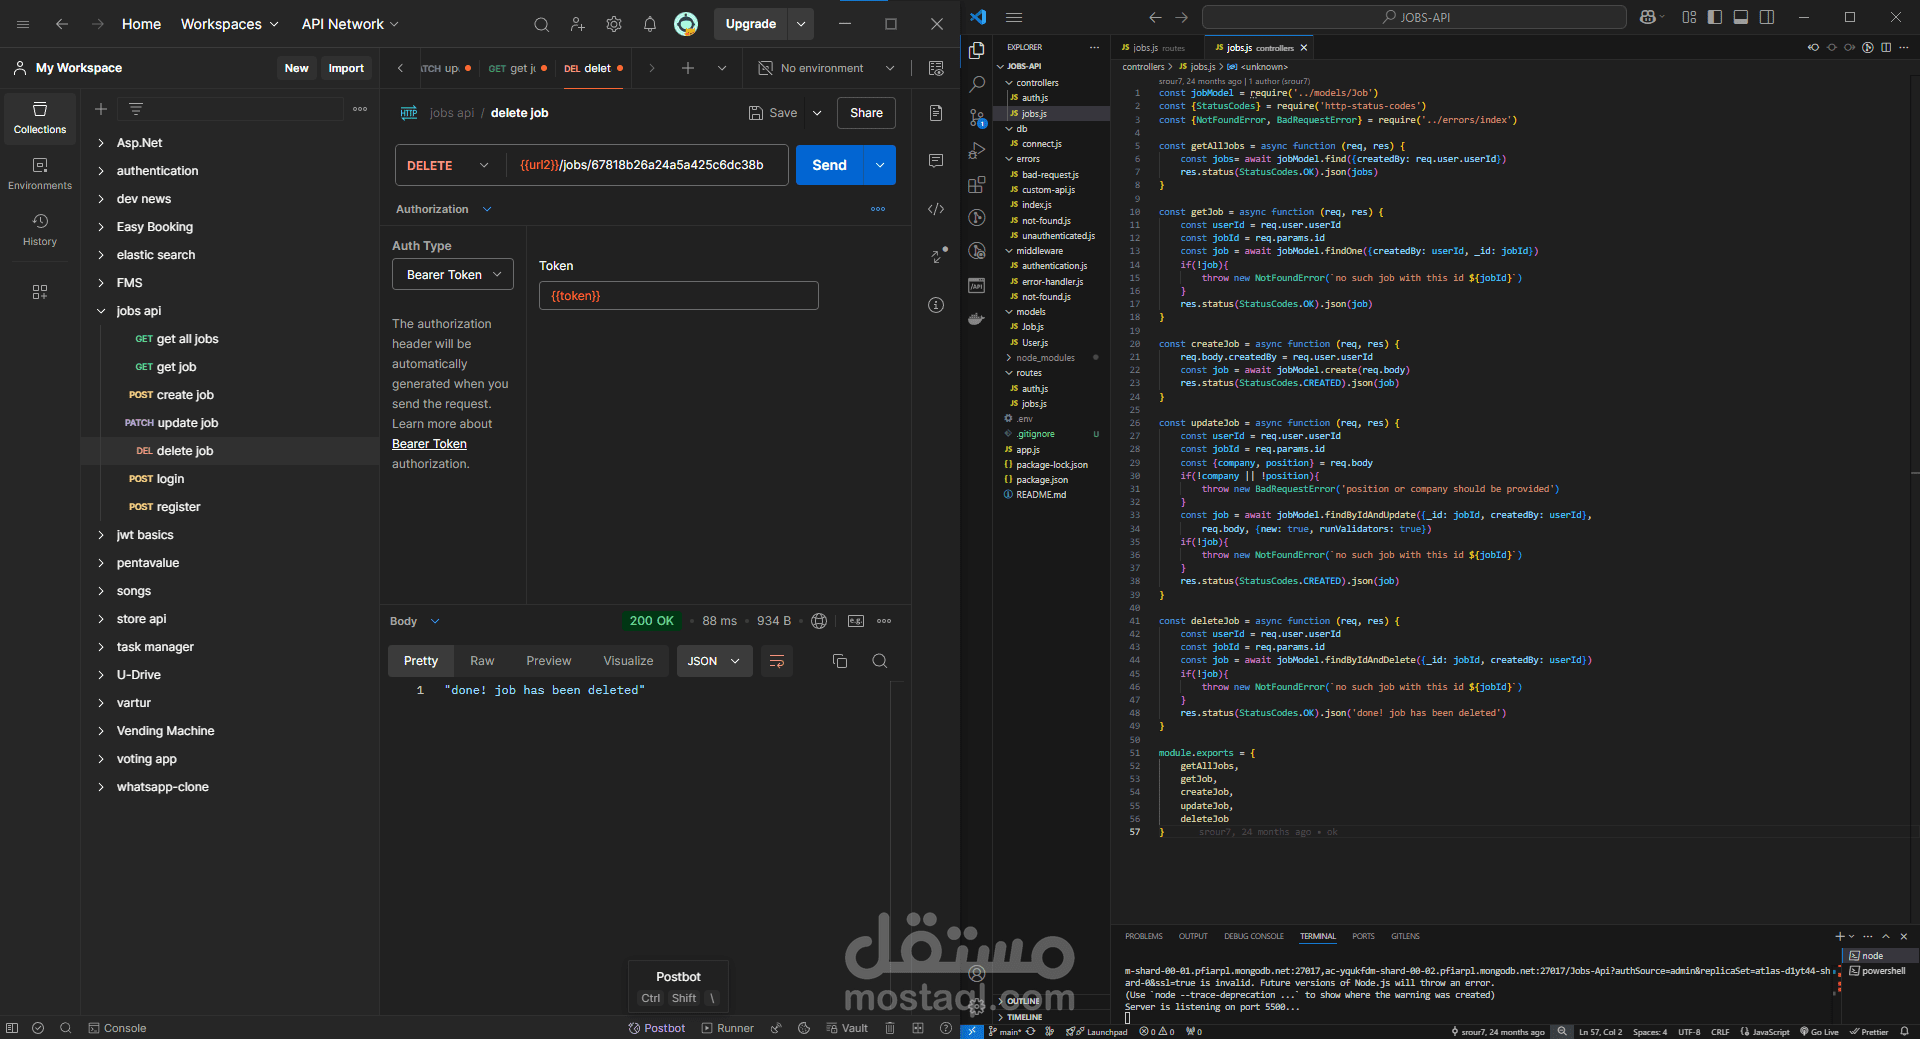Viewport: 1920px width, 1039px height.
Task: Open the Visualize response tab
Action: click(x=628, y=661)
